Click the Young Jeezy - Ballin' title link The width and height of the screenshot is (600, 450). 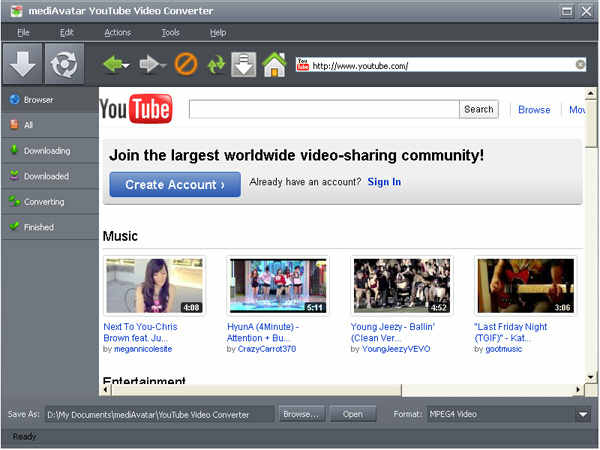pos(393,333)
